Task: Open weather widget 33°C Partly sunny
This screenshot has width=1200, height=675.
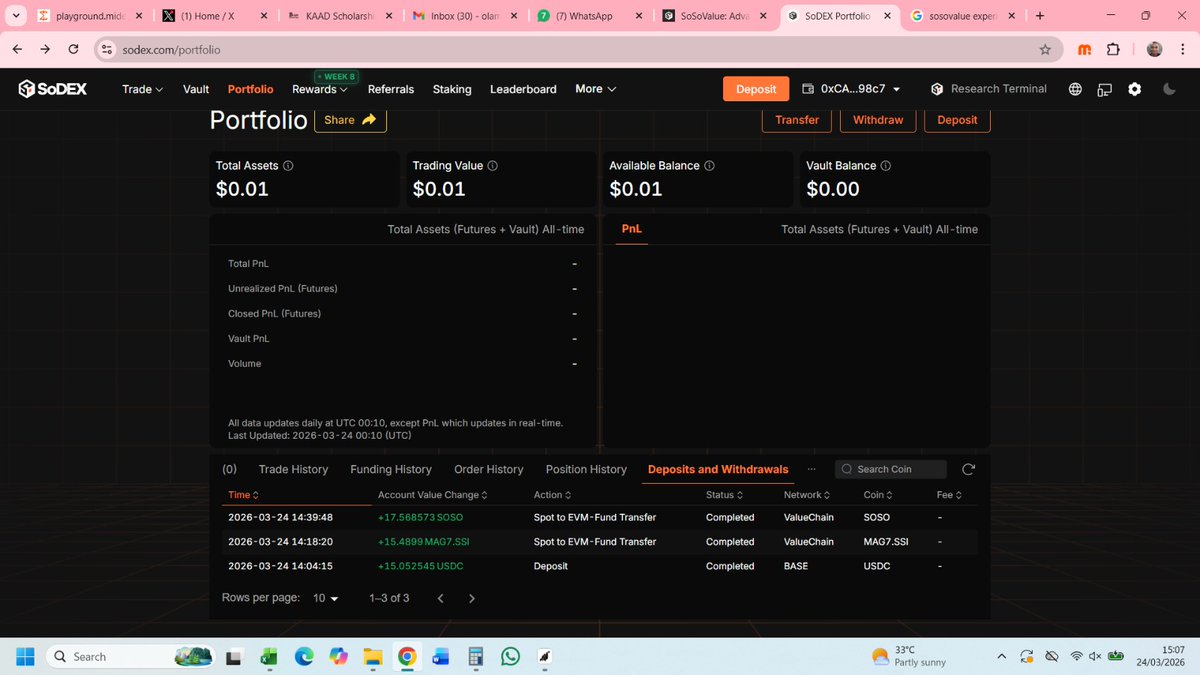Action: (908, 656)
